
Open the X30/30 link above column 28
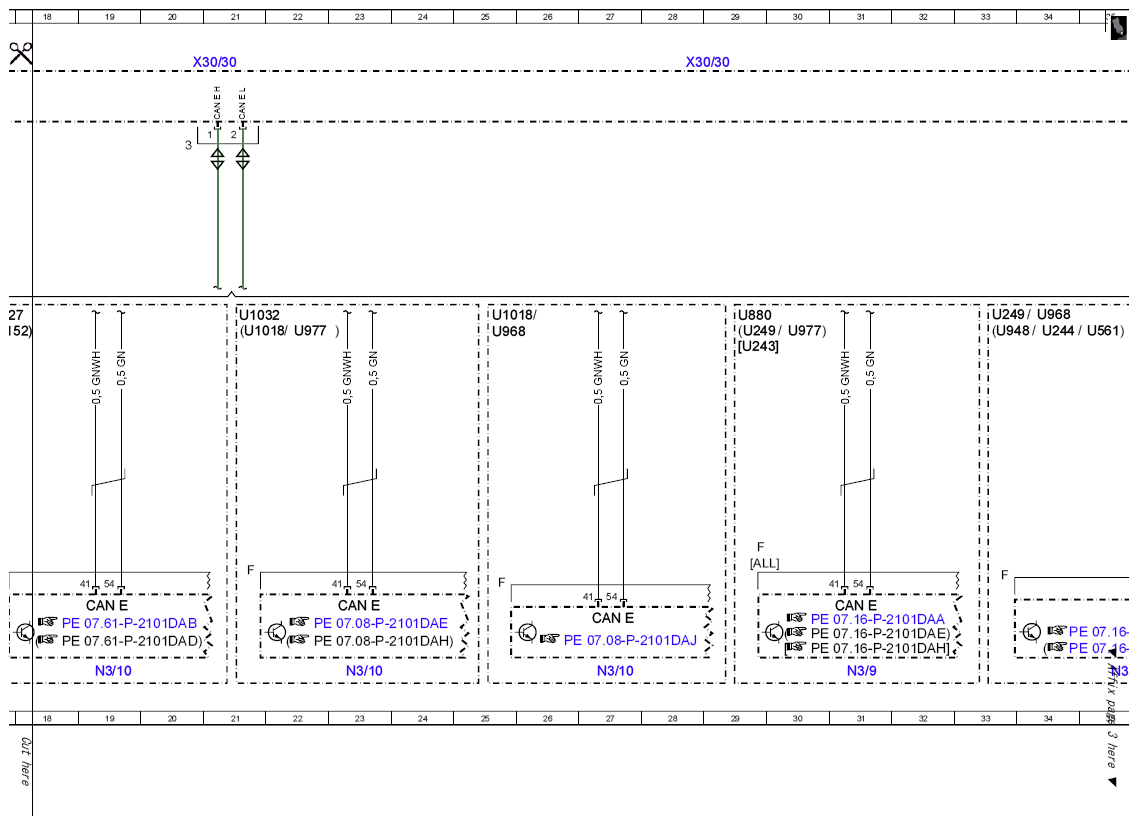[708, 62]
